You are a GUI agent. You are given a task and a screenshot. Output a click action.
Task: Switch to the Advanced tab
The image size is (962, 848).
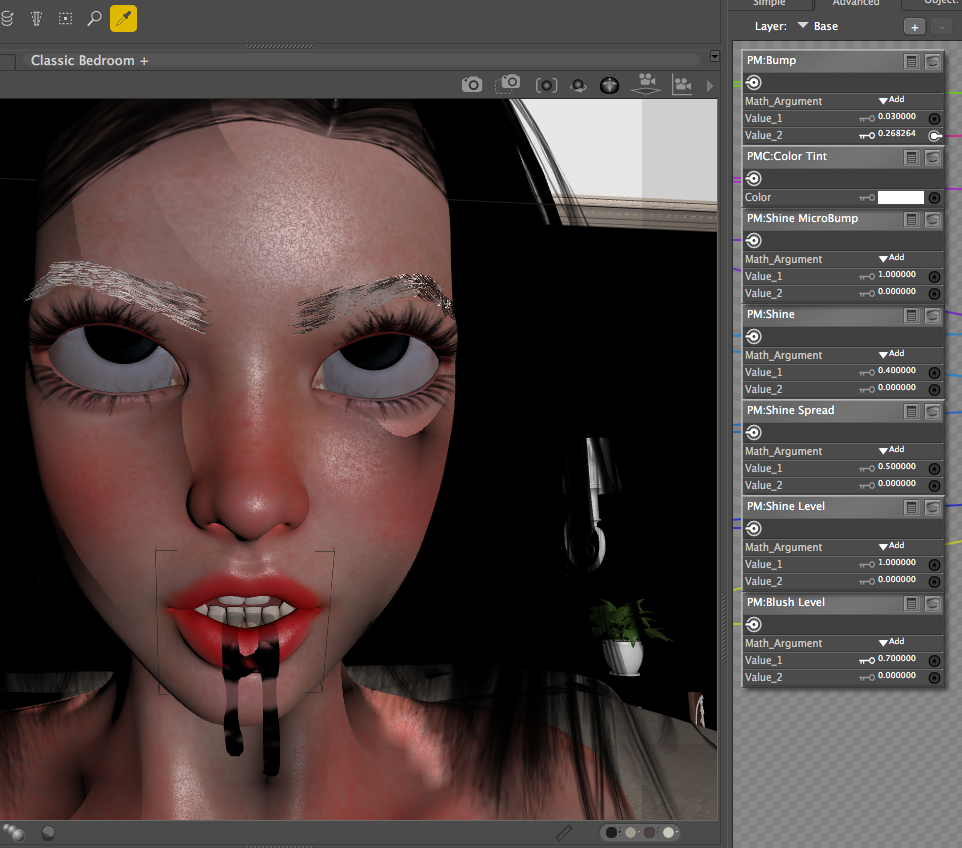coord(855,4)
